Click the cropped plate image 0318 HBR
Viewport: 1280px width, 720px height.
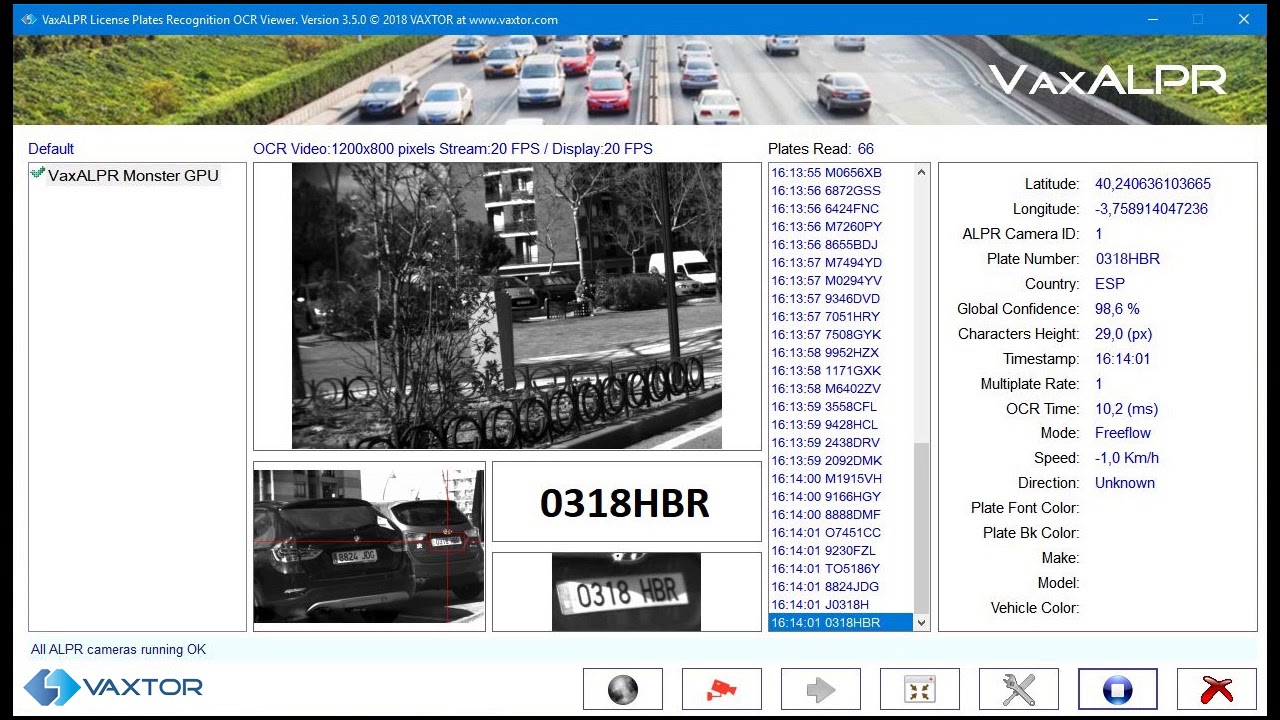tap(626, 592)
